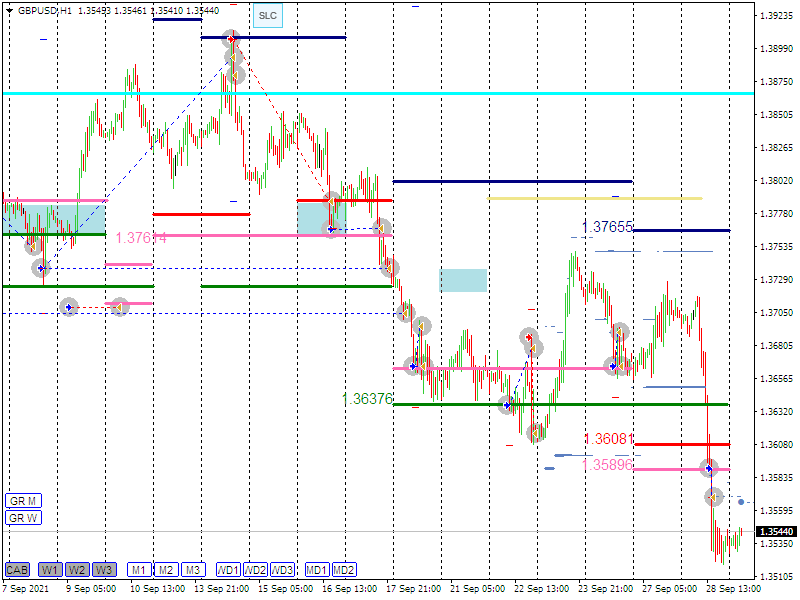Click the SLC button at chart top

[268, 16]
